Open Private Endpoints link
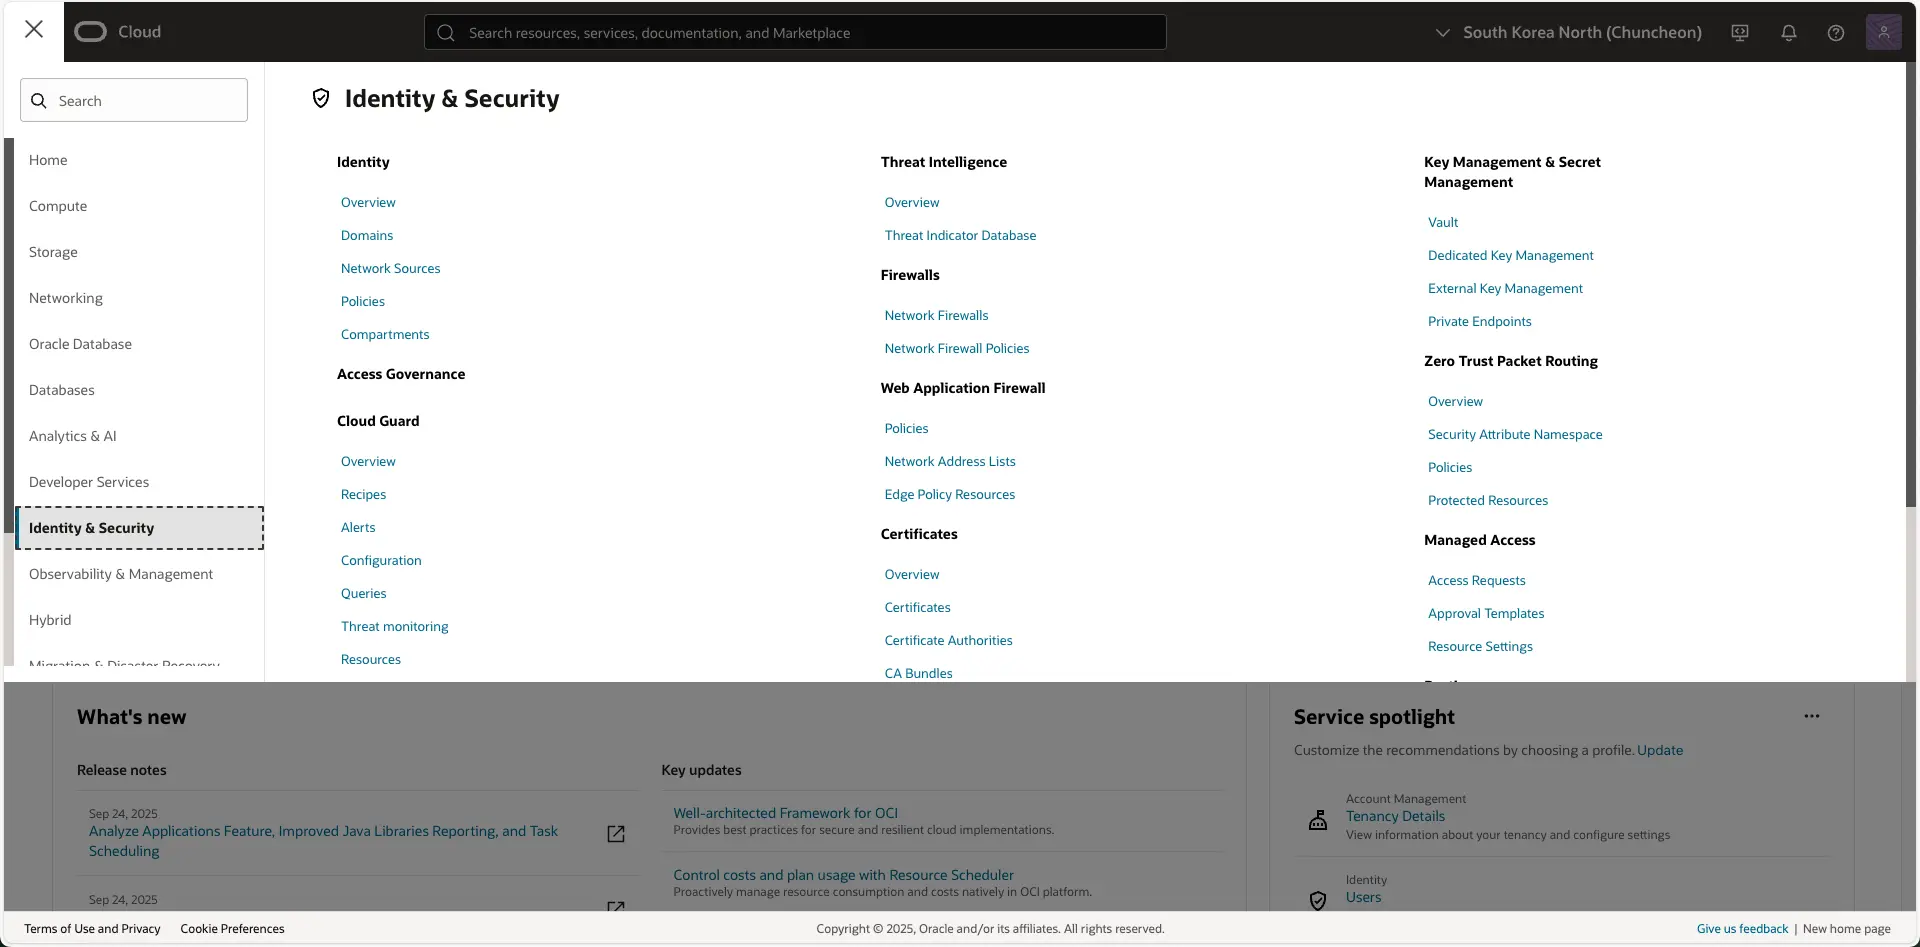 coord(1479,321)
